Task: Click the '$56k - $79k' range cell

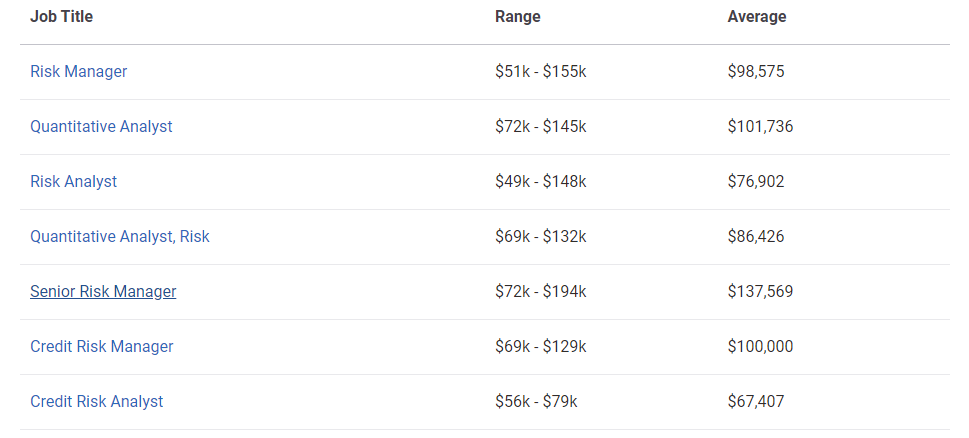Action: [x=536, y=402]
